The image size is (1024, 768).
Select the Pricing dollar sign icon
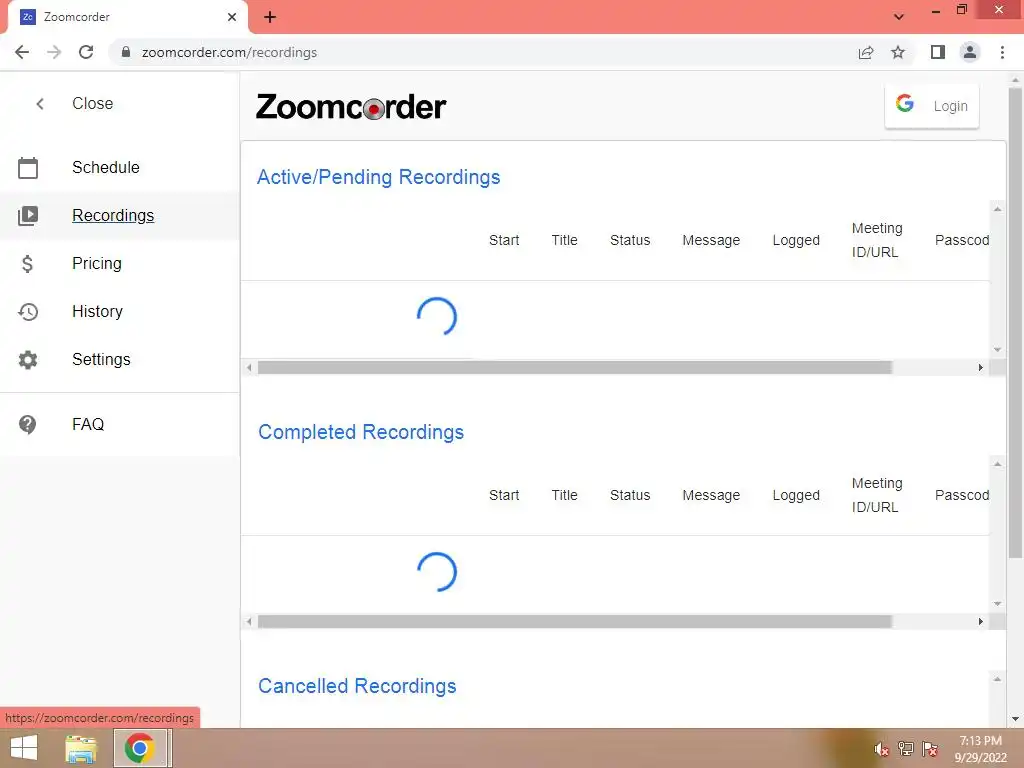tap(27, 264)
